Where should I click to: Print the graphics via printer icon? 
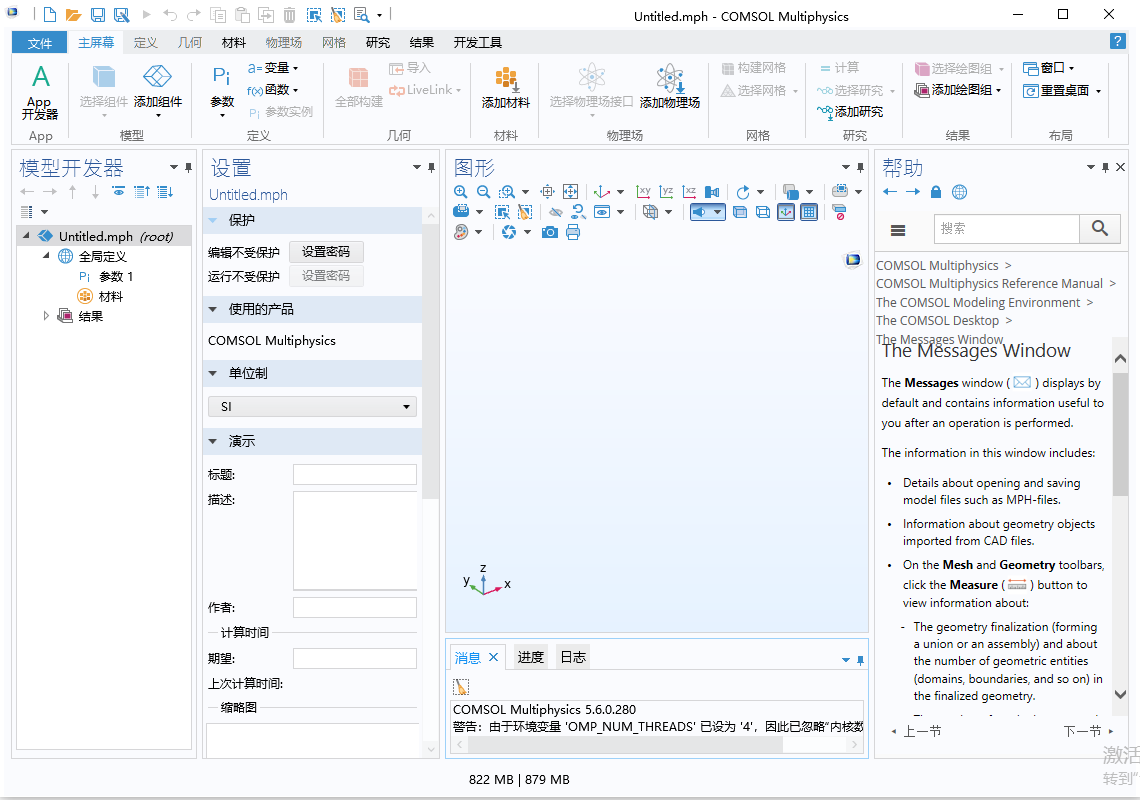coord(573,233)
